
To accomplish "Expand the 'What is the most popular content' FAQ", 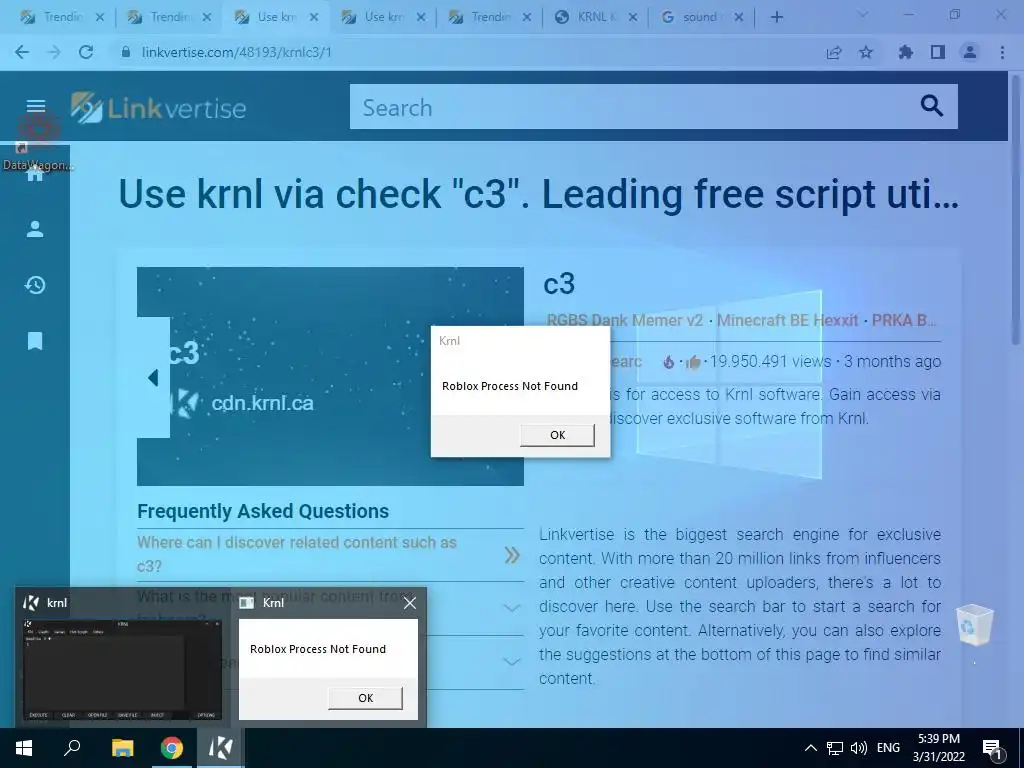I will coord(330,608).
